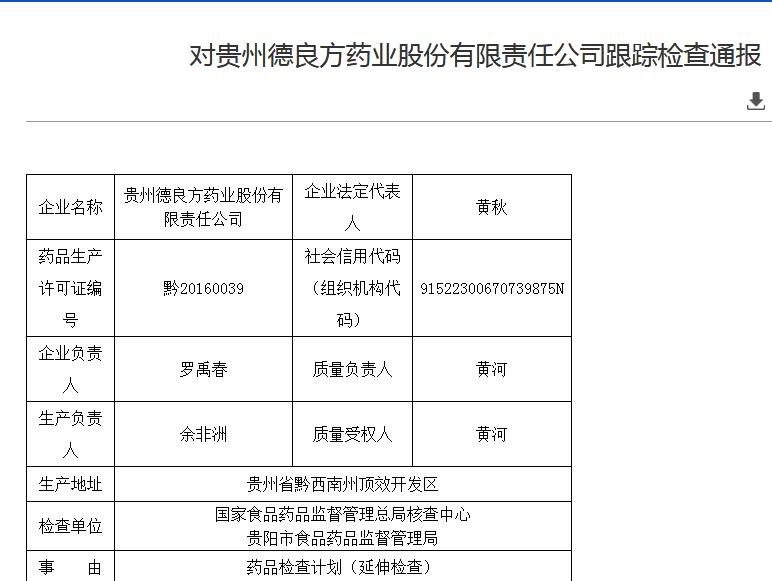Click the 药品生产许可证编号 label cell

tap(70, 289)
